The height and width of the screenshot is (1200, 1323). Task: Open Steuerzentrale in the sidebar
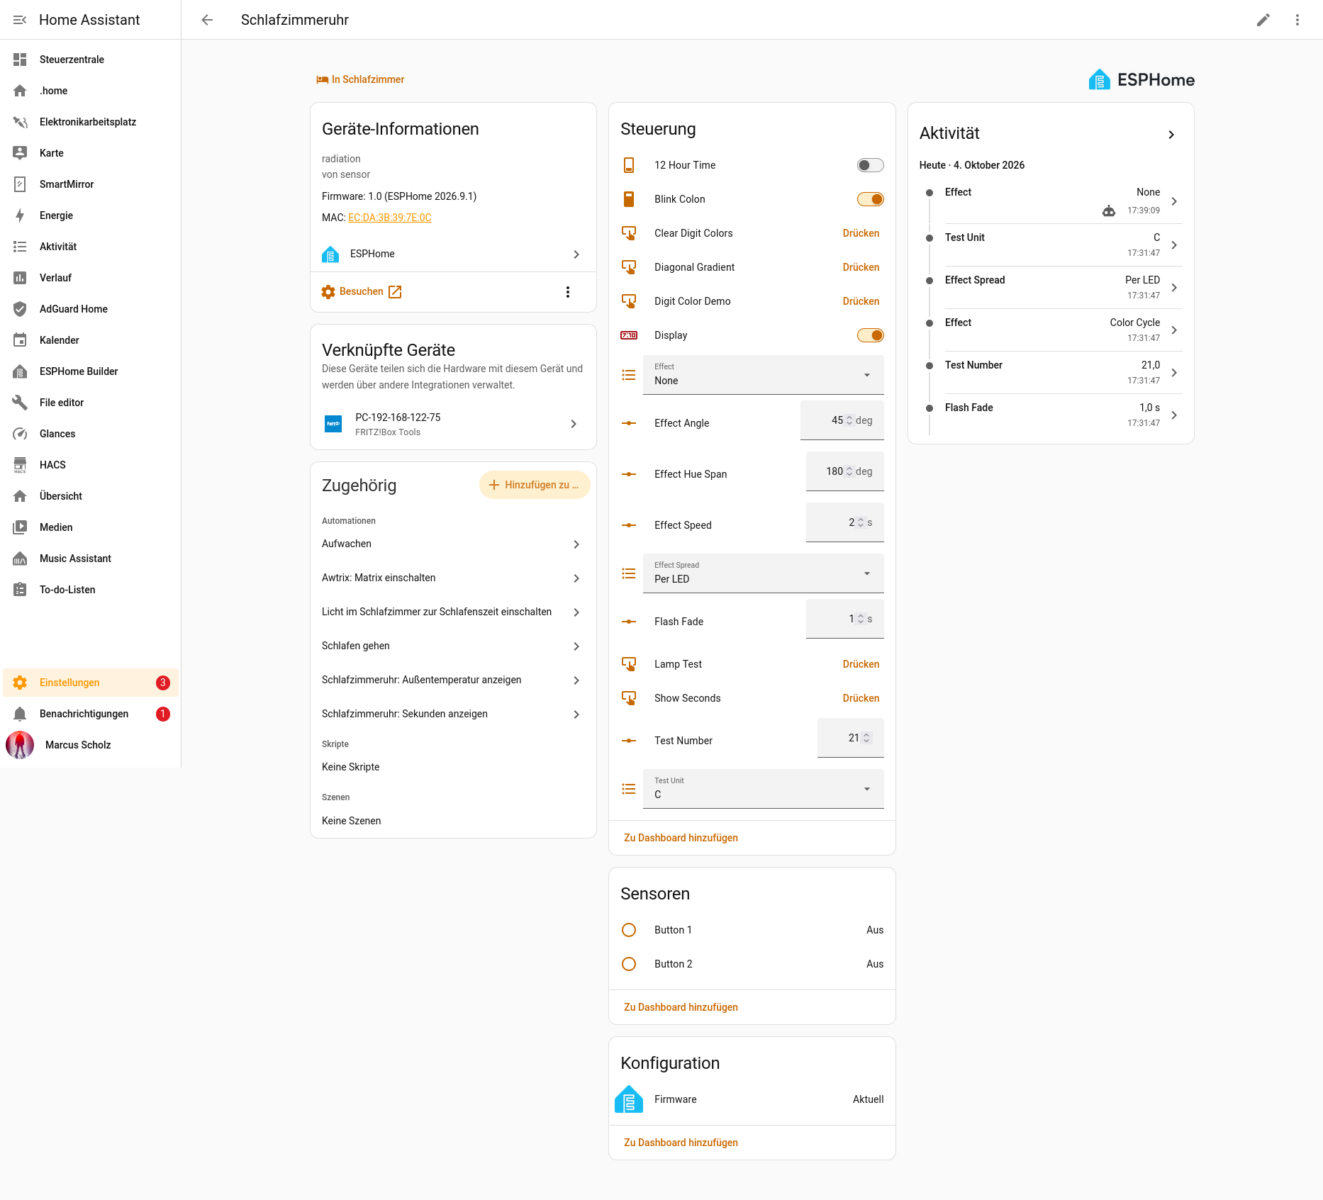pyautogui.click(x=90, y=60)
